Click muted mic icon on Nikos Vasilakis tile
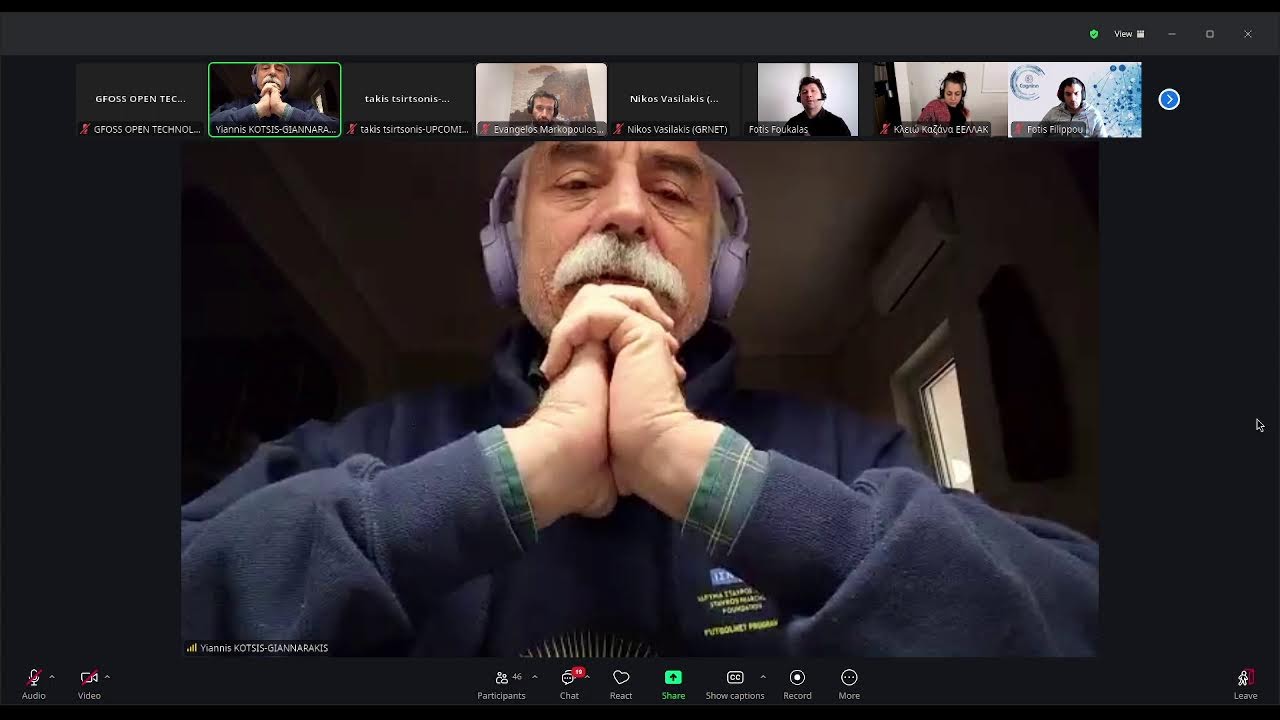The width and height of the screenshot is (1280, 720). (x=619, y=129)
